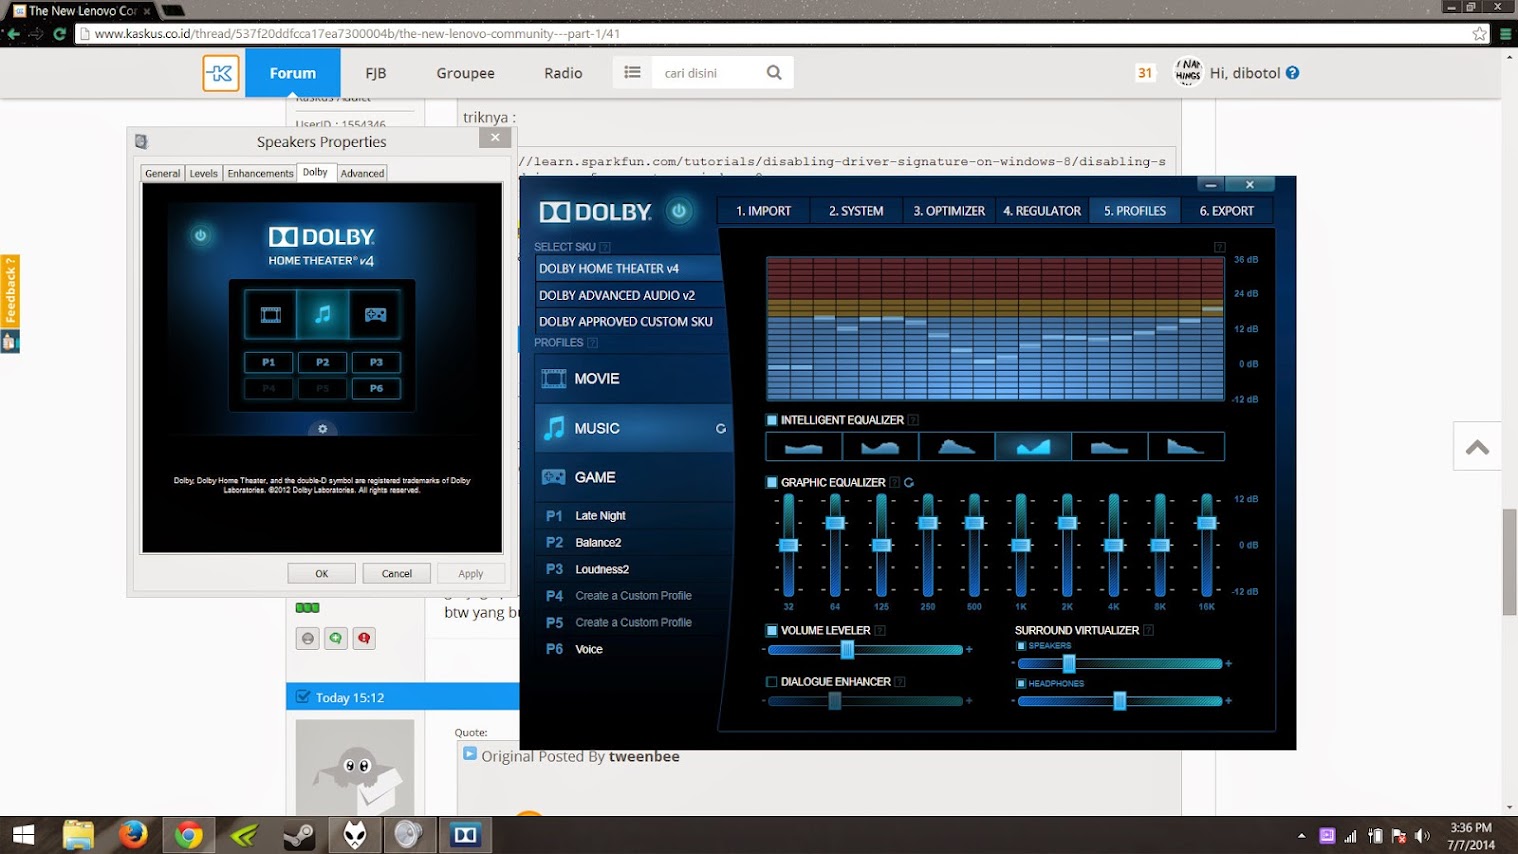Open the 4. REGULATOR tab
1518x854 pixels.
(1042, 211)
